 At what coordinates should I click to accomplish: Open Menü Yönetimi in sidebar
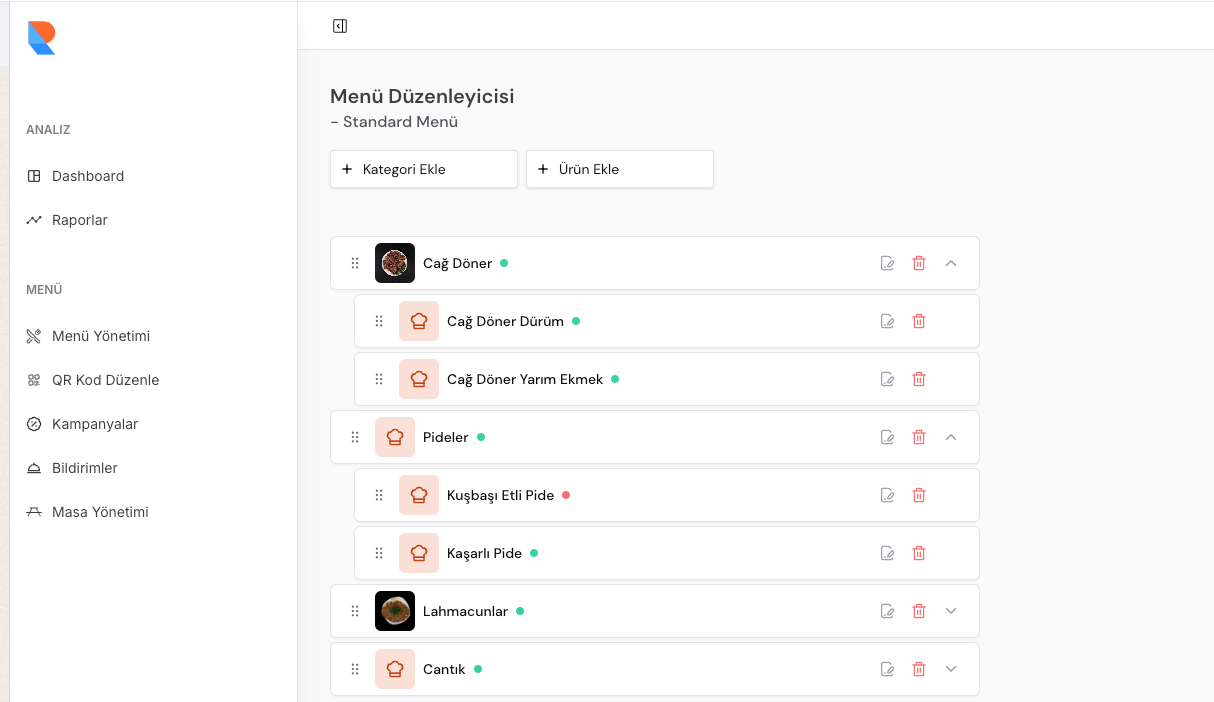click(100, 336)
